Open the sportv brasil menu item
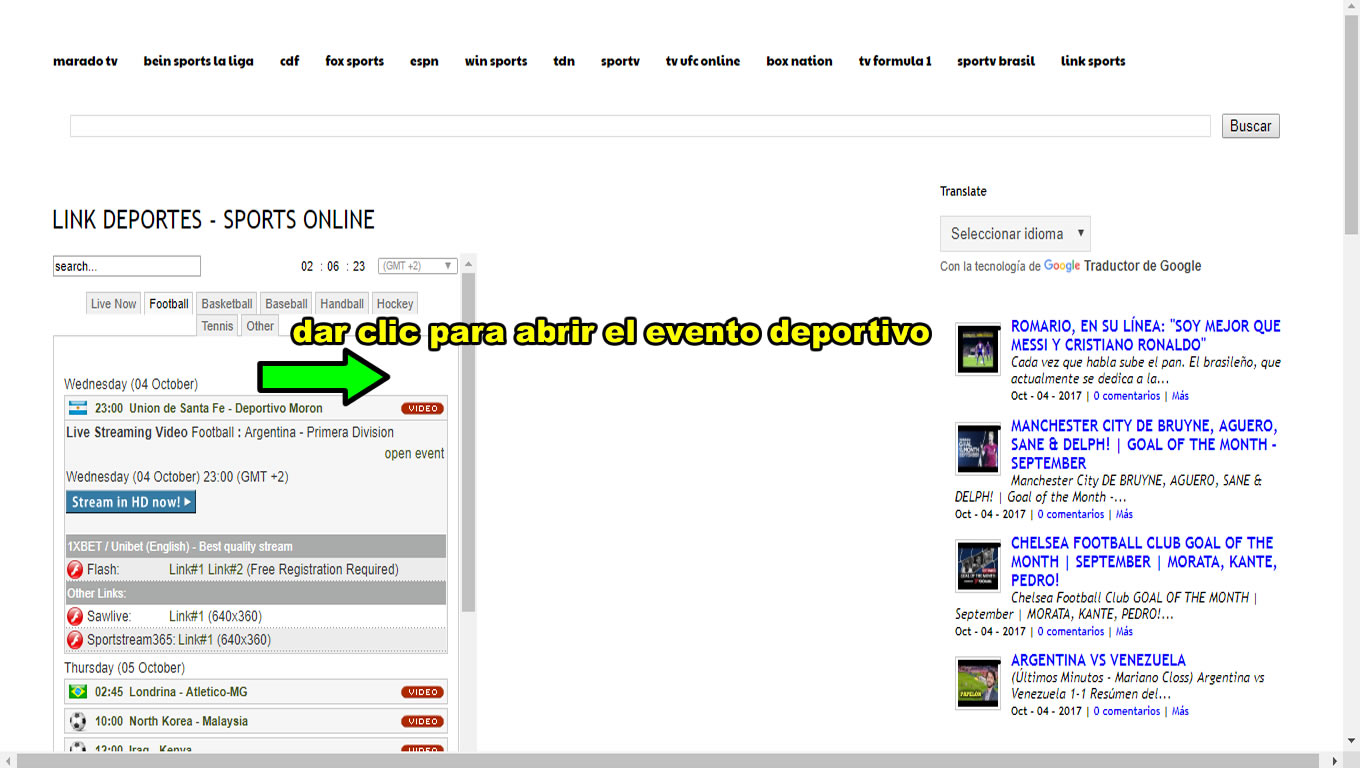This screenshot has width=1360, height=768. point(996,61)
